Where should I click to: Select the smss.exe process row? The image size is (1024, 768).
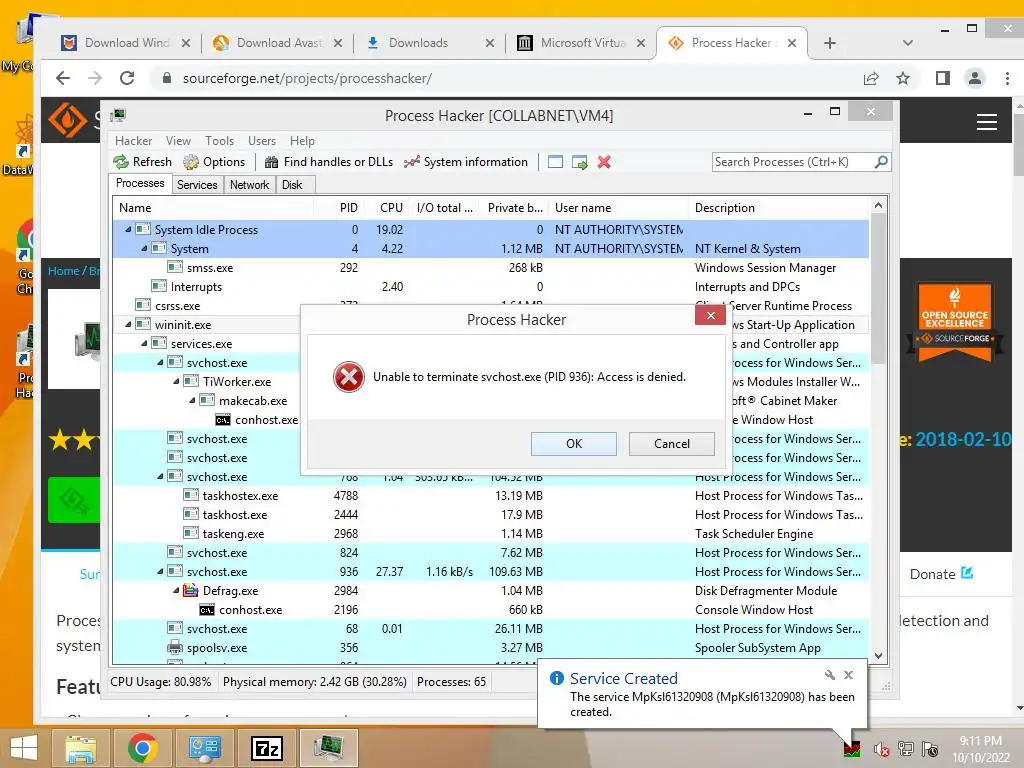[490, 268]
